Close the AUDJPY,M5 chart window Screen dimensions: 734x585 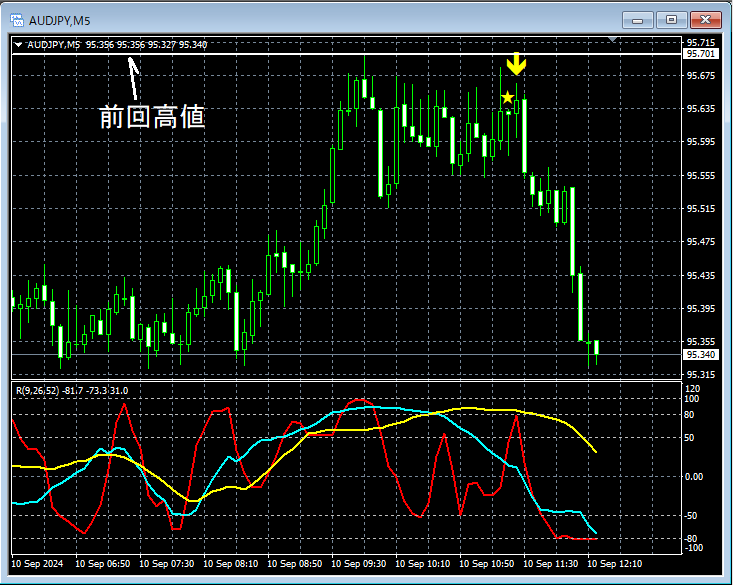[705, 20]
